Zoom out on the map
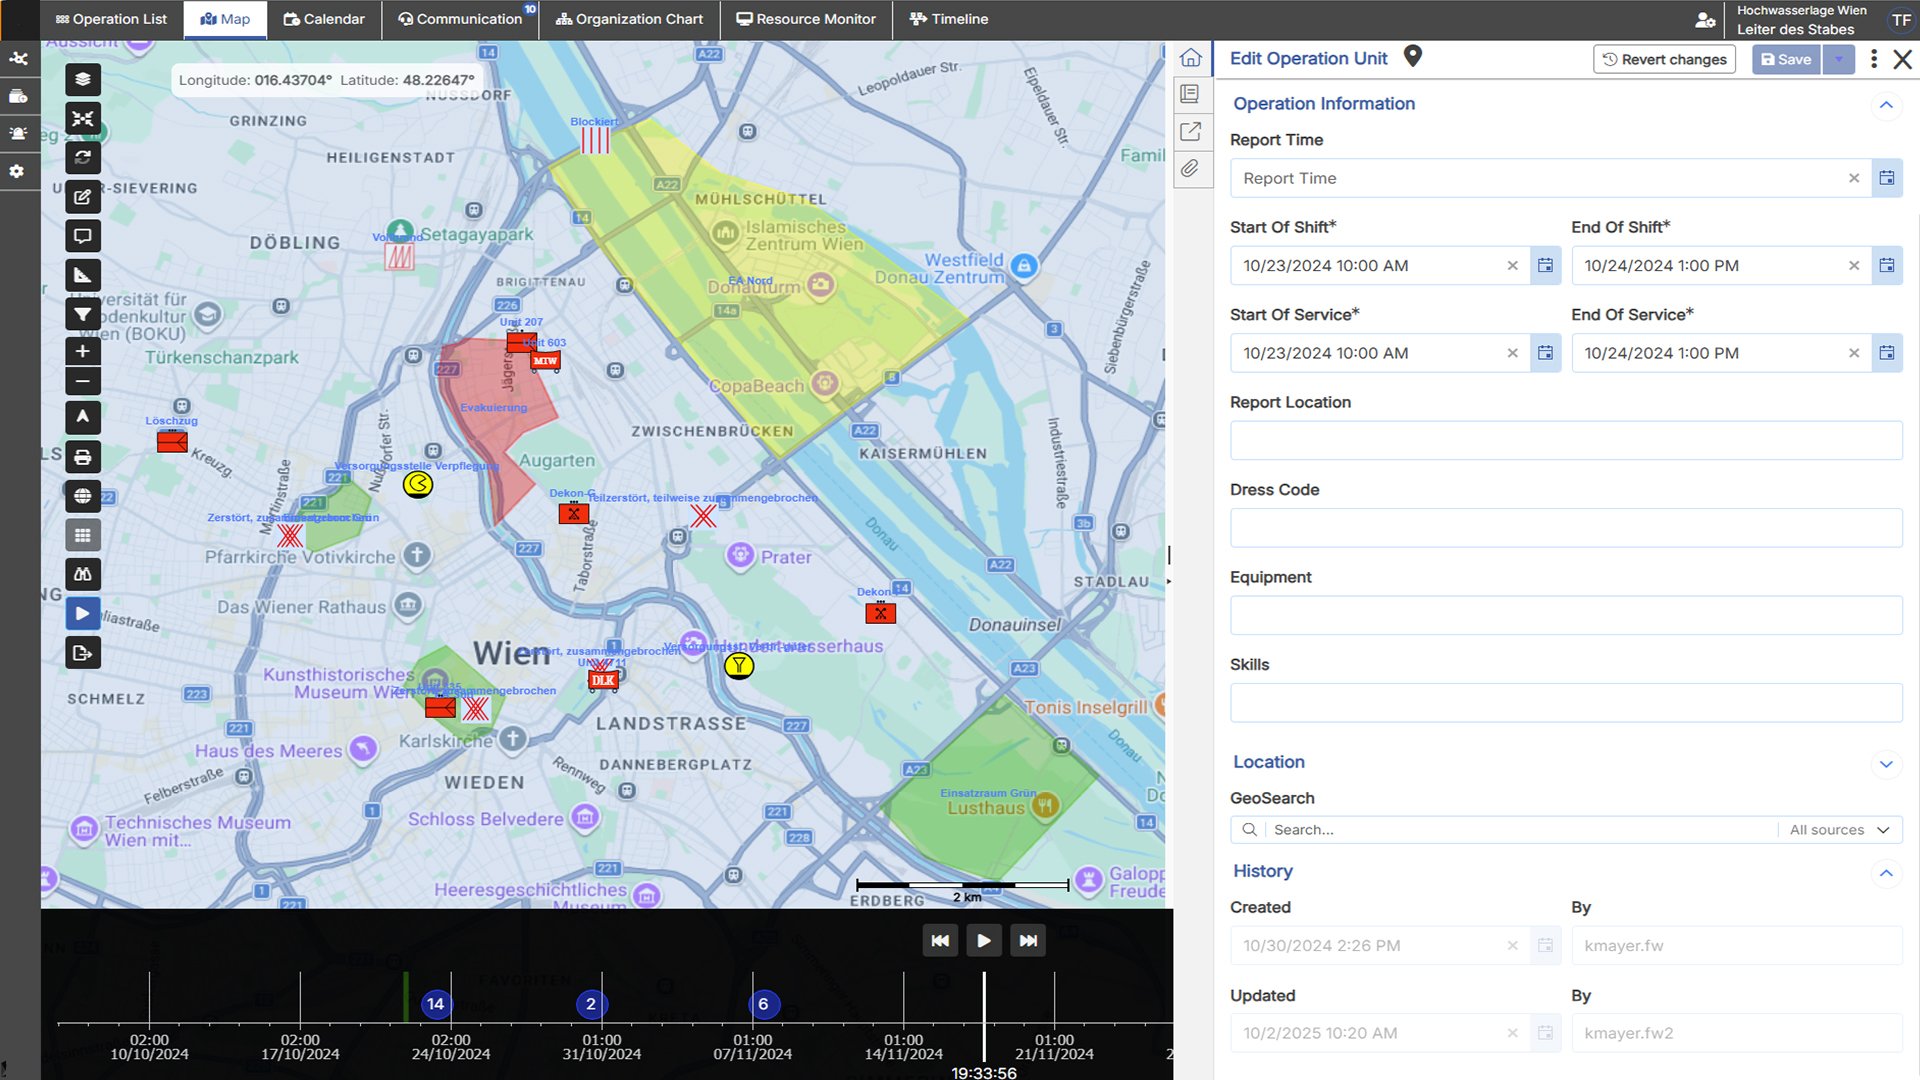Viewport: 1920px width, 1080px height. 83,381
